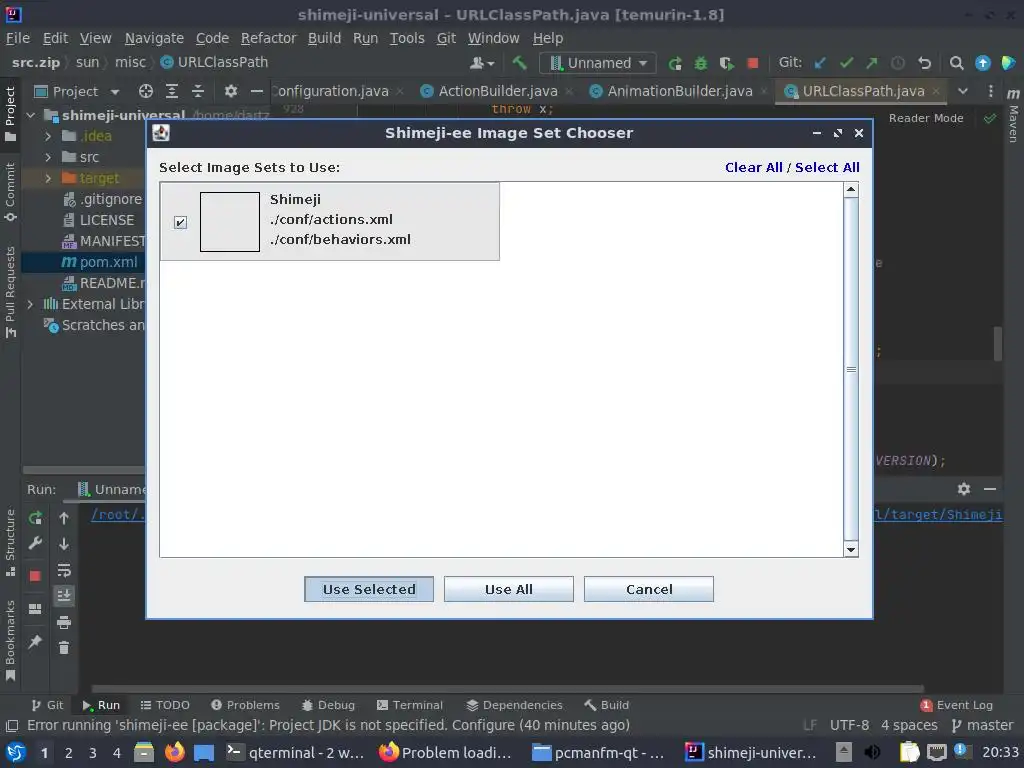
Task: Show hidden editor tabs dropdown chevron
Action: 963,91
